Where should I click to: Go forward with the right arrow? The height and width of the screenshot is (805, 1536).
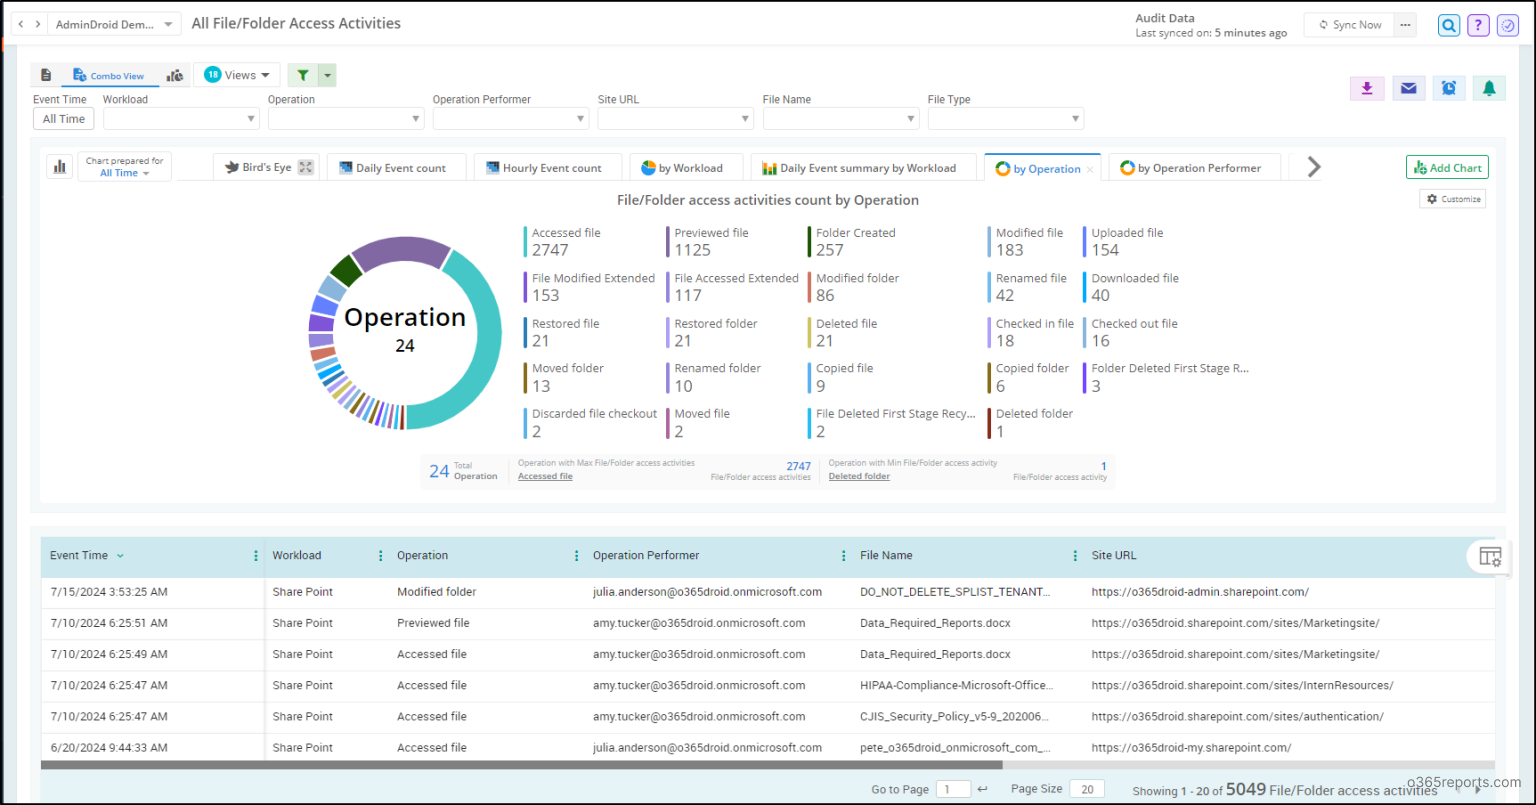[x=38, y=24]
